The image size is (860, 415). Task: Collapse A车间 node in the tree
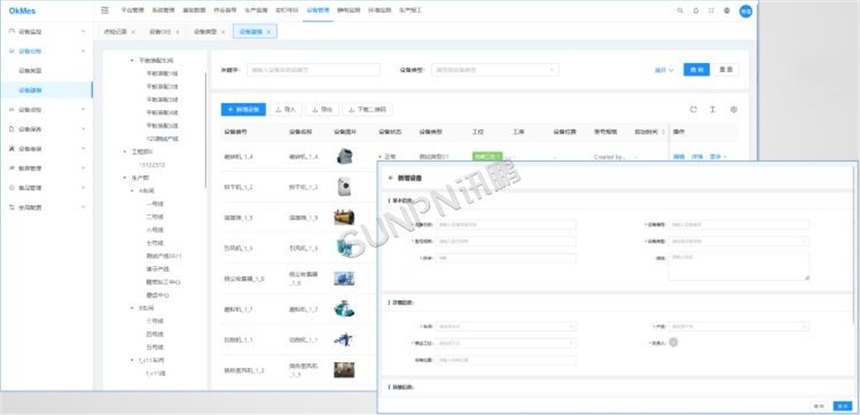133,191
